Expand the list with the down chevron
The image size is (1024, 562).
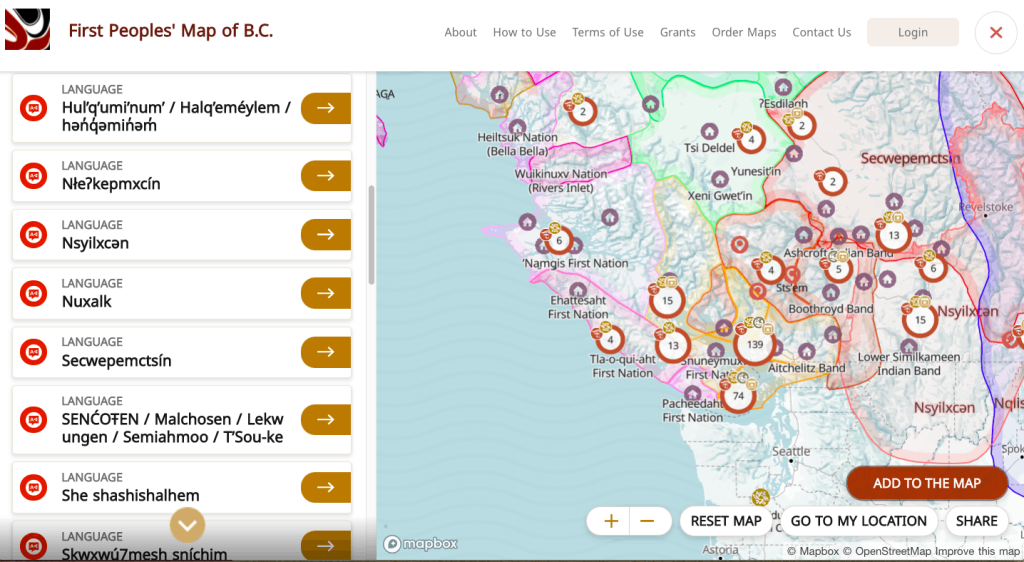[x=187, y=524]
